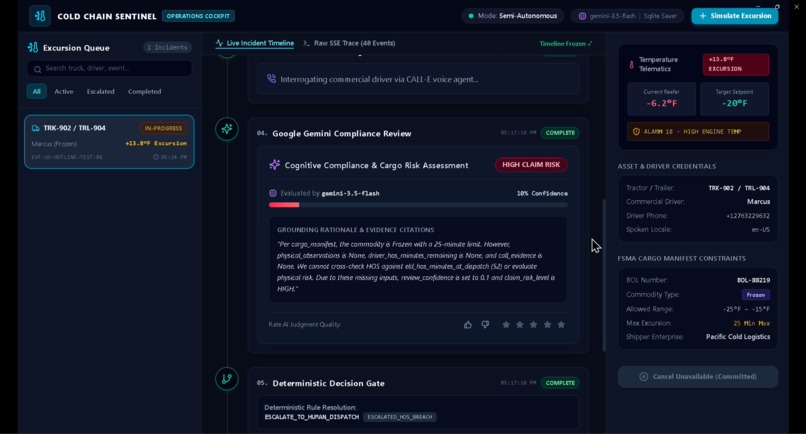Click 10% Confidence label

pyautogui.click(x=542, y=193)
